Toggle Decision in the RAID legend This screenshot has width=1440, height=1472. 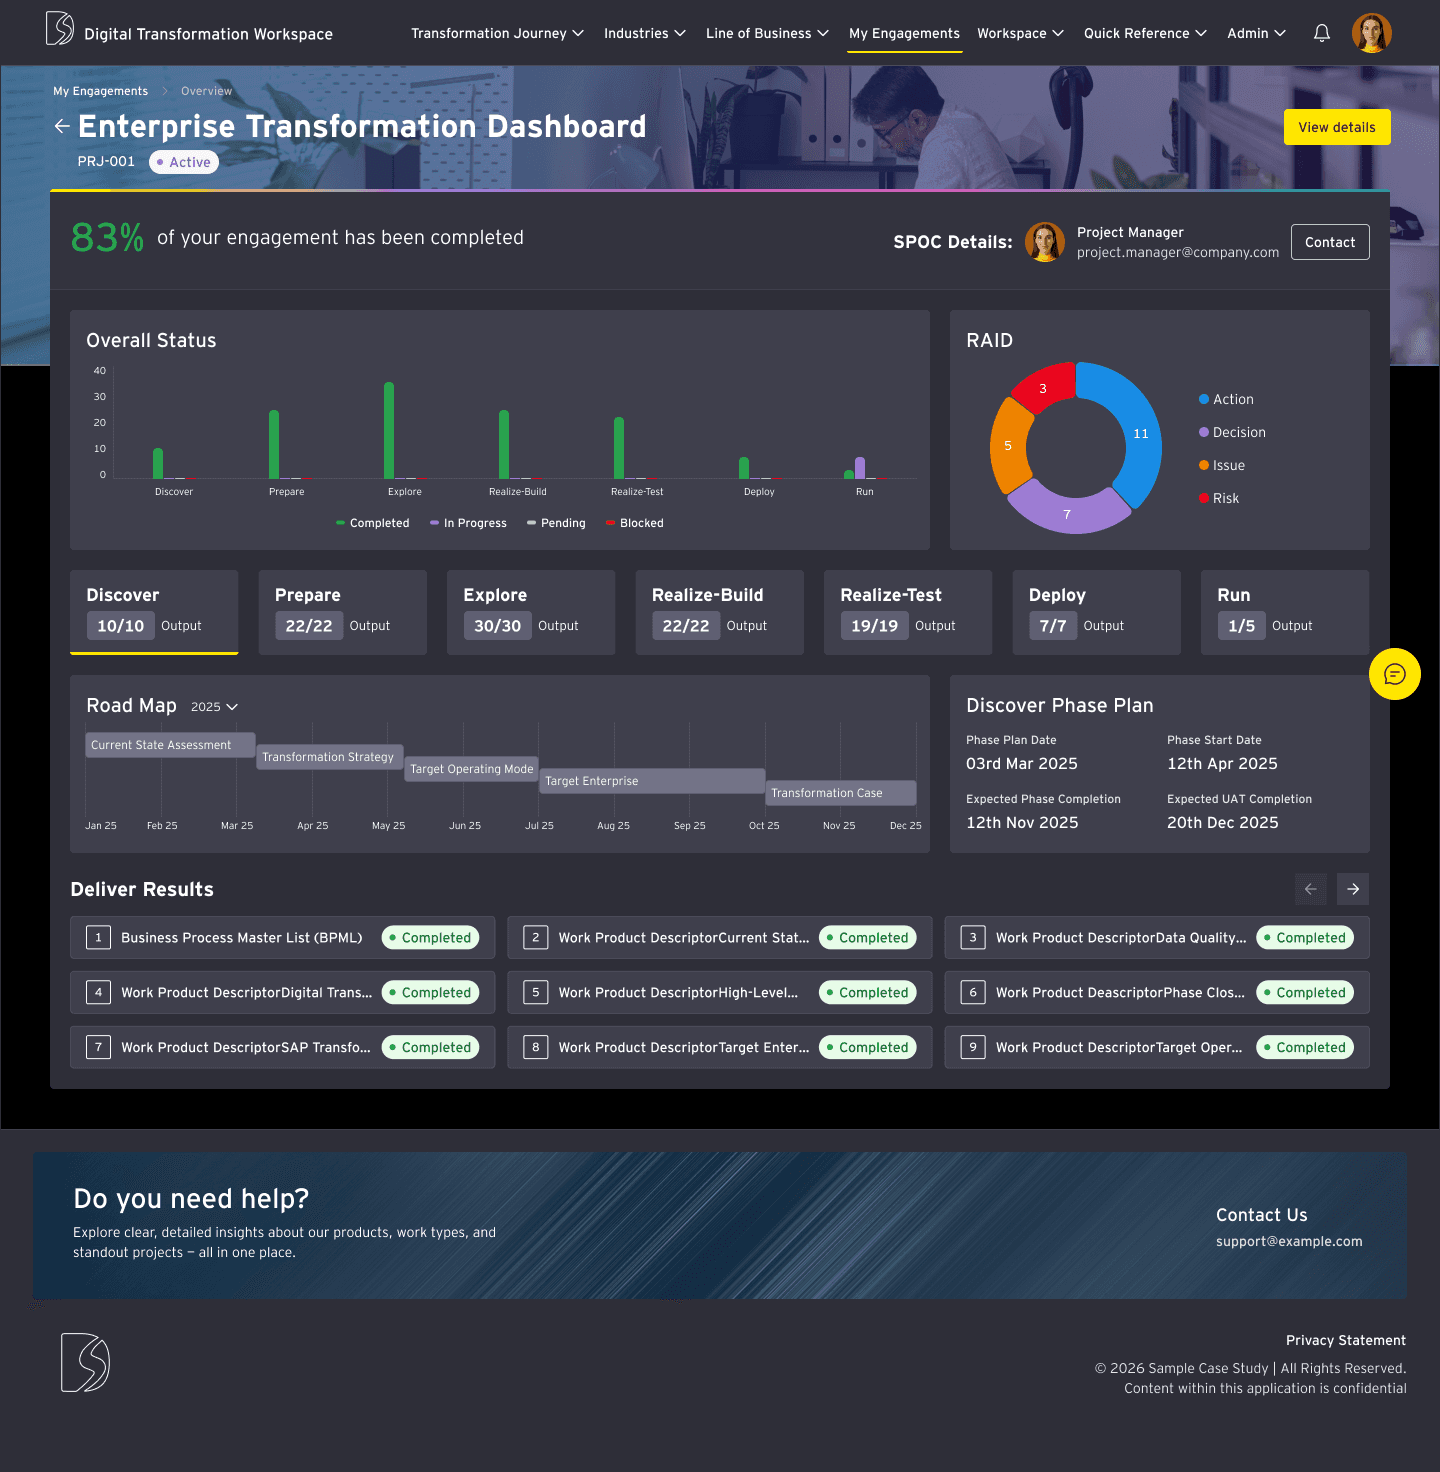1232,432
